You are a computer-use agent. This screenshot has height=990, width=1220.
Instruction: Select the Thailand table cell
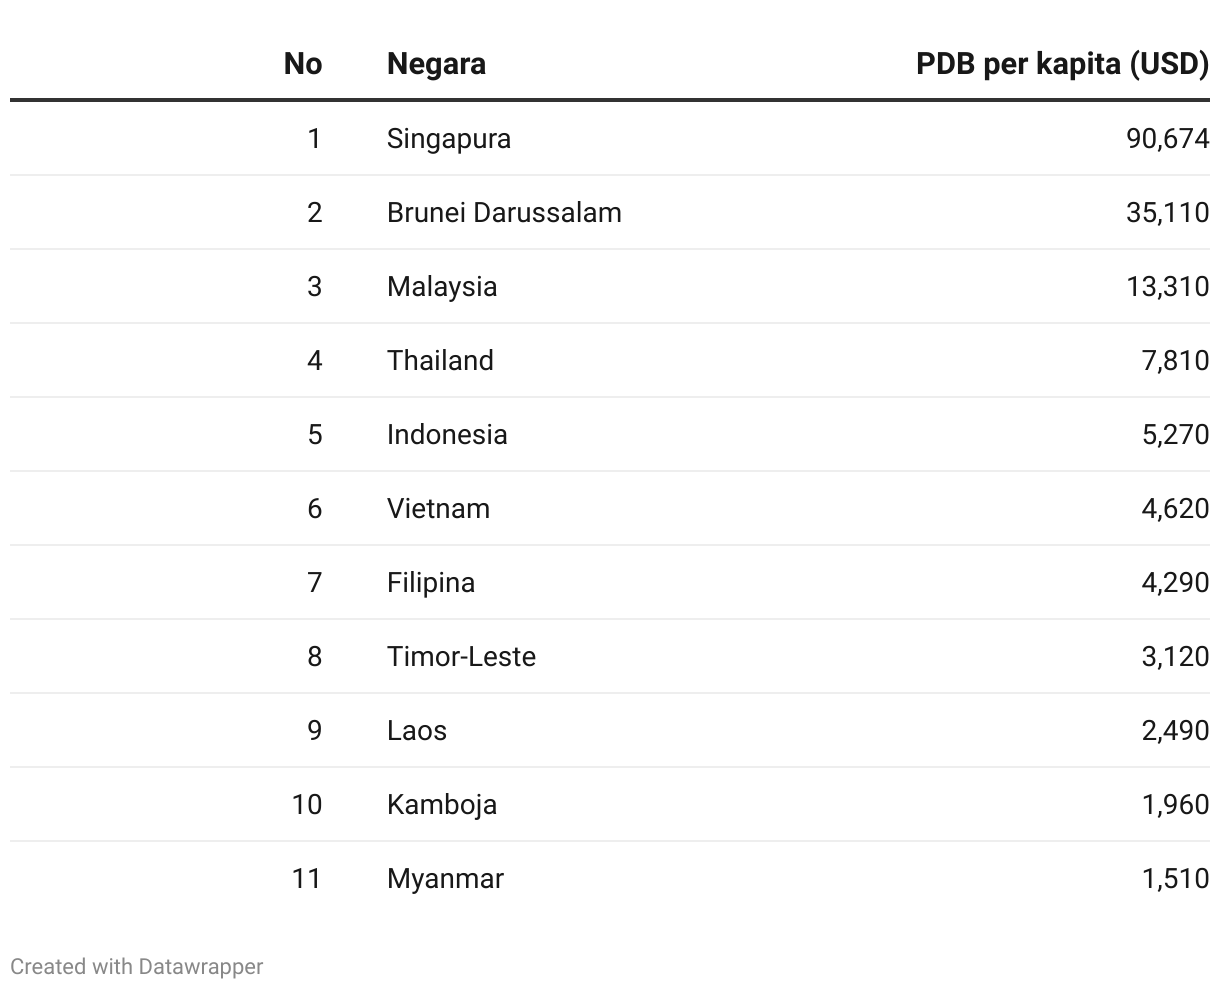(440, 360)
